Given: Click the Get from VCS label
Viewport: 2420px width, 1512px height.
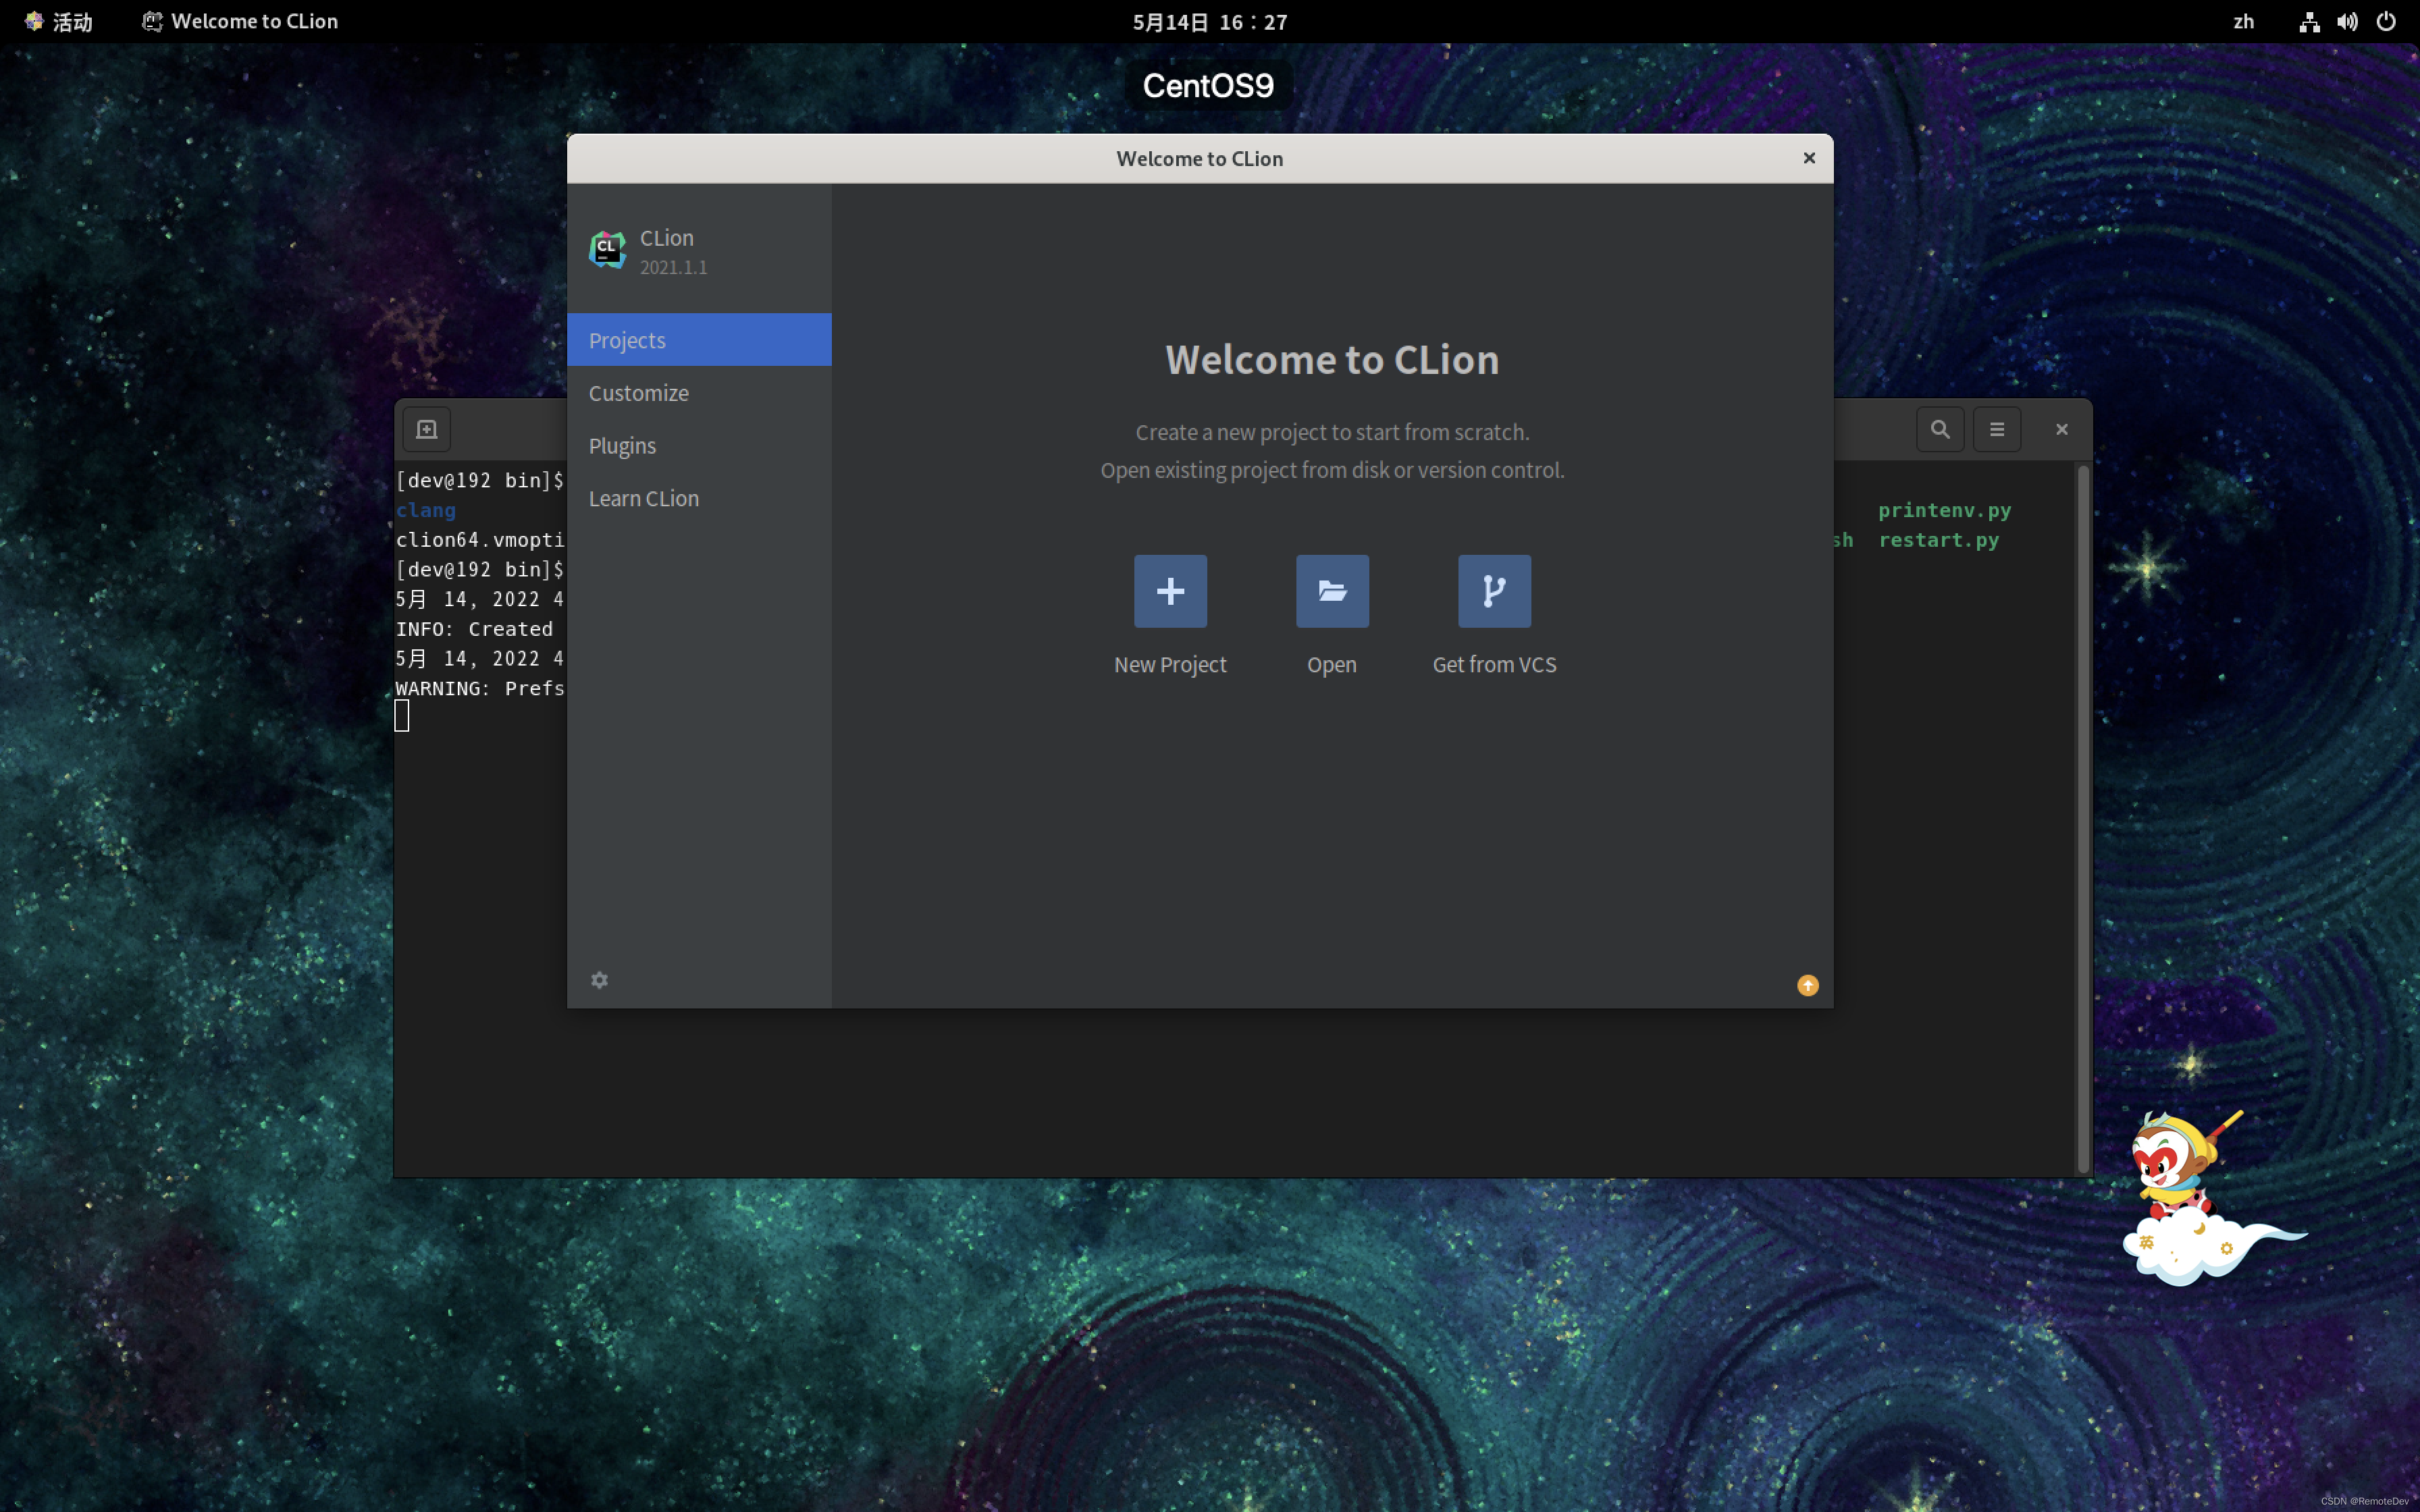Looking at the screenshot, I should click(x=1494, y=664).
